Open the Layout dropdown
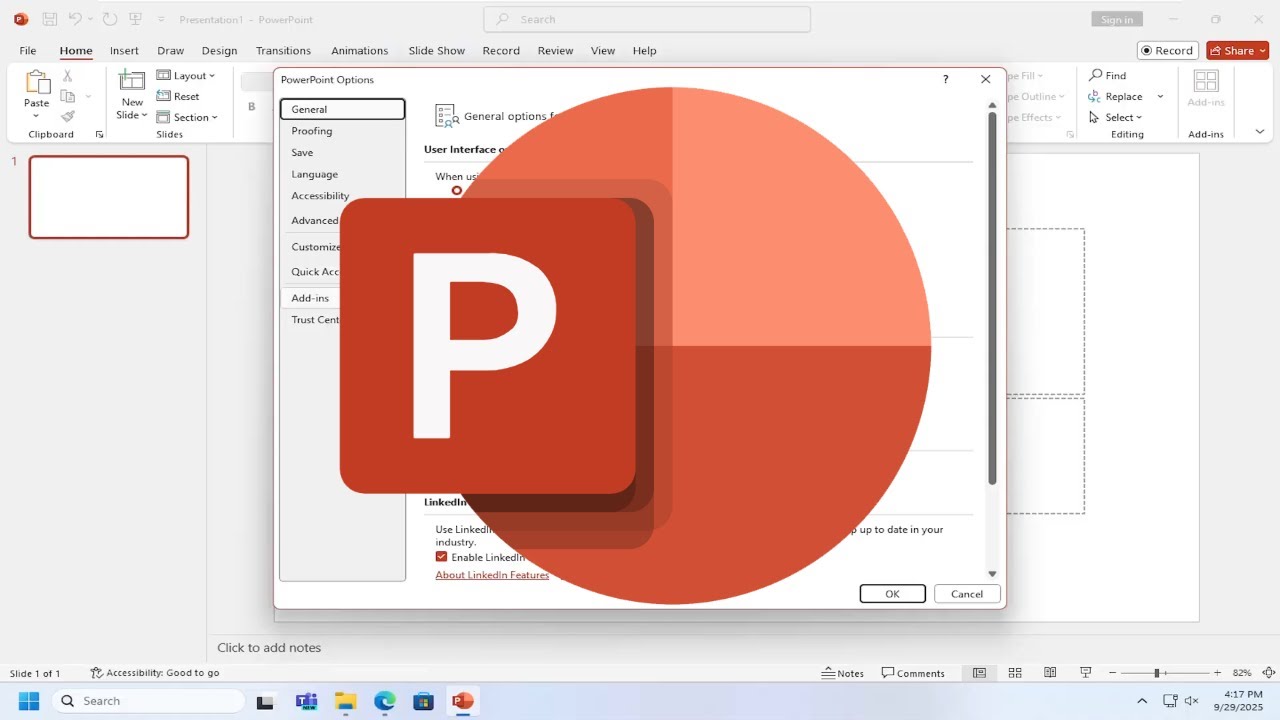This screenshot has width=1280, height=720. click(x=186, y=75)
